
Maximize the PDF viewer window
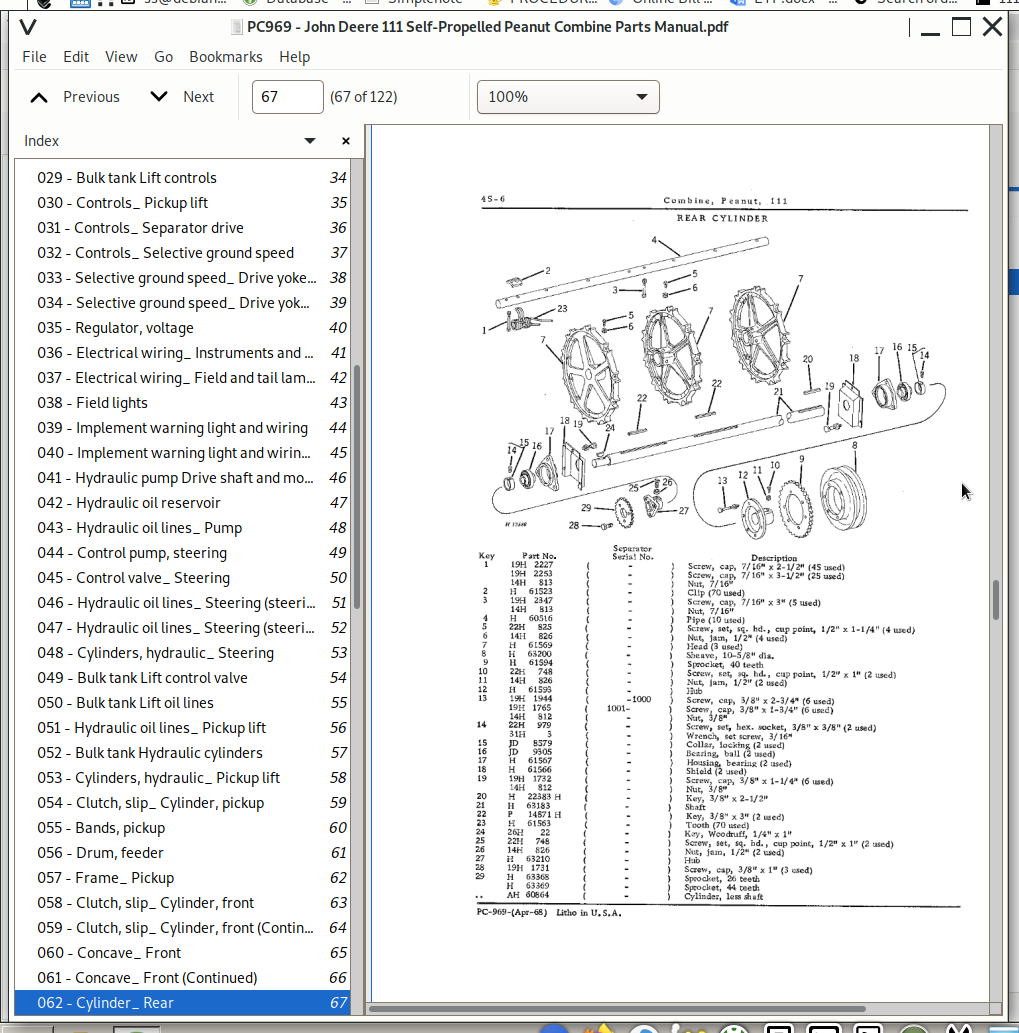tap(961, 27)
